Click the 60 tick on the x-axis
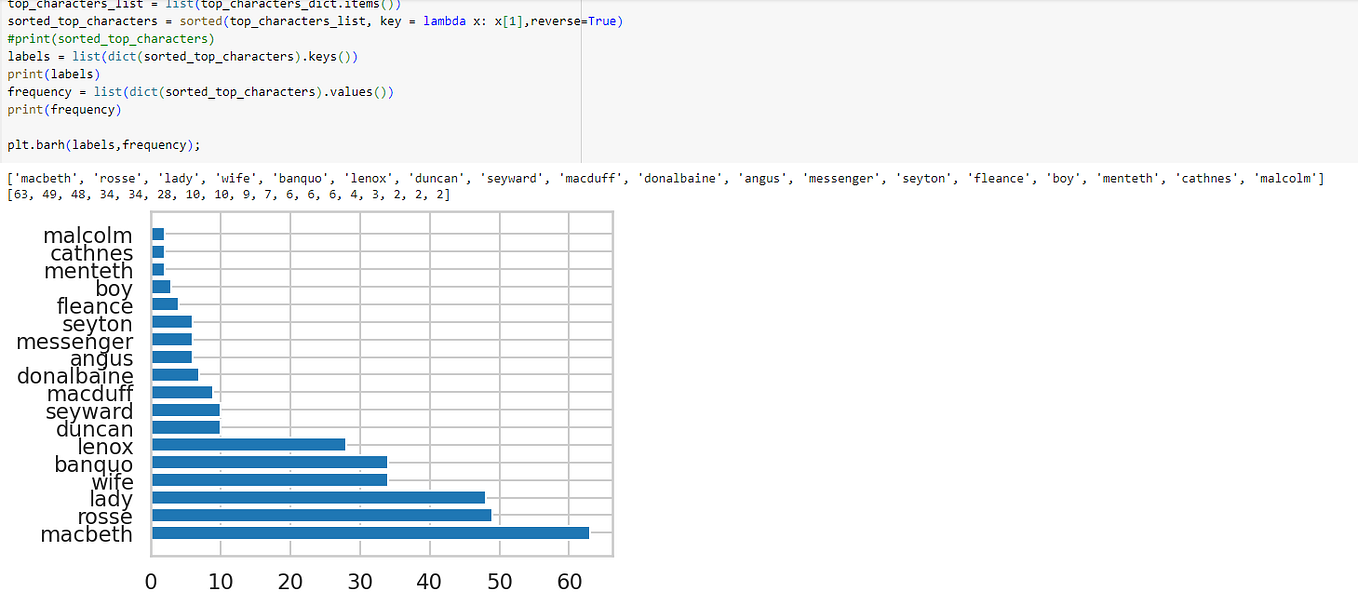The height and width of the screenshot is (606, 1358). point(569,581)
